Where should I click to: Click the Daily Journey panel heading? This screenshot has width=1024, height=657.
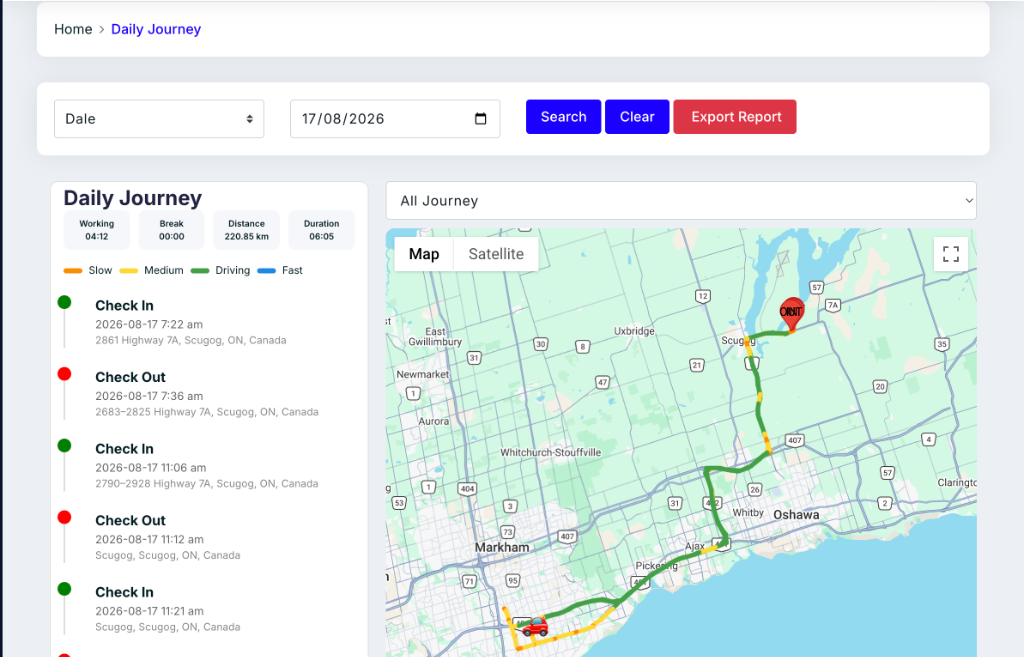(x=133, y=197)
